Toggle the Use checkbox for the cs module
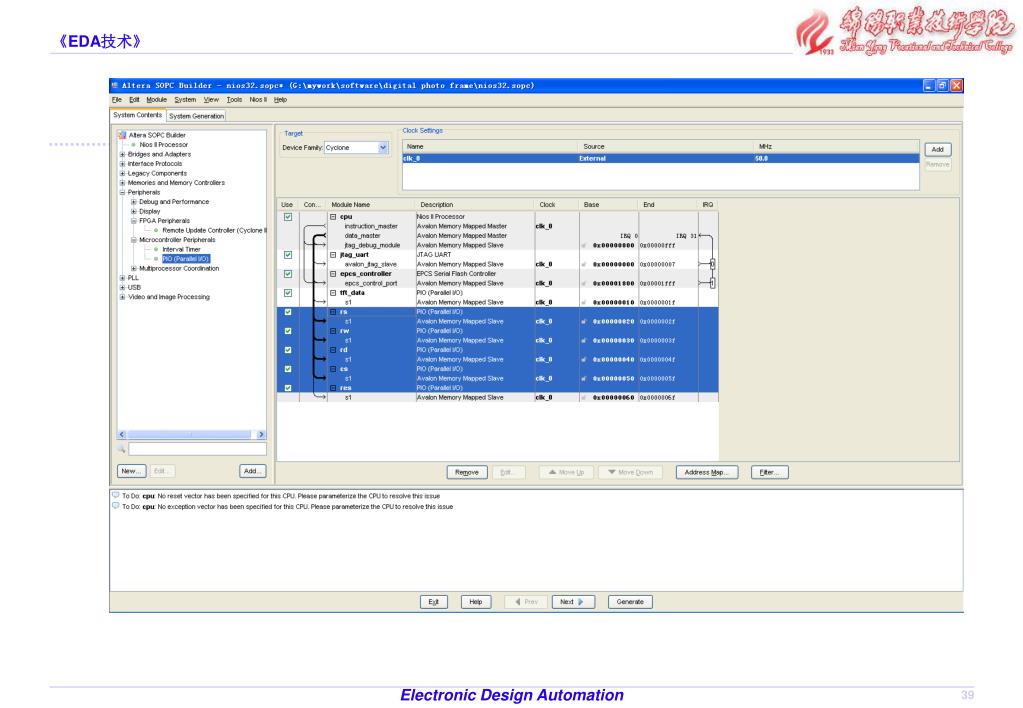This screenshot has height=708, width=1023. tap(288, 369)
